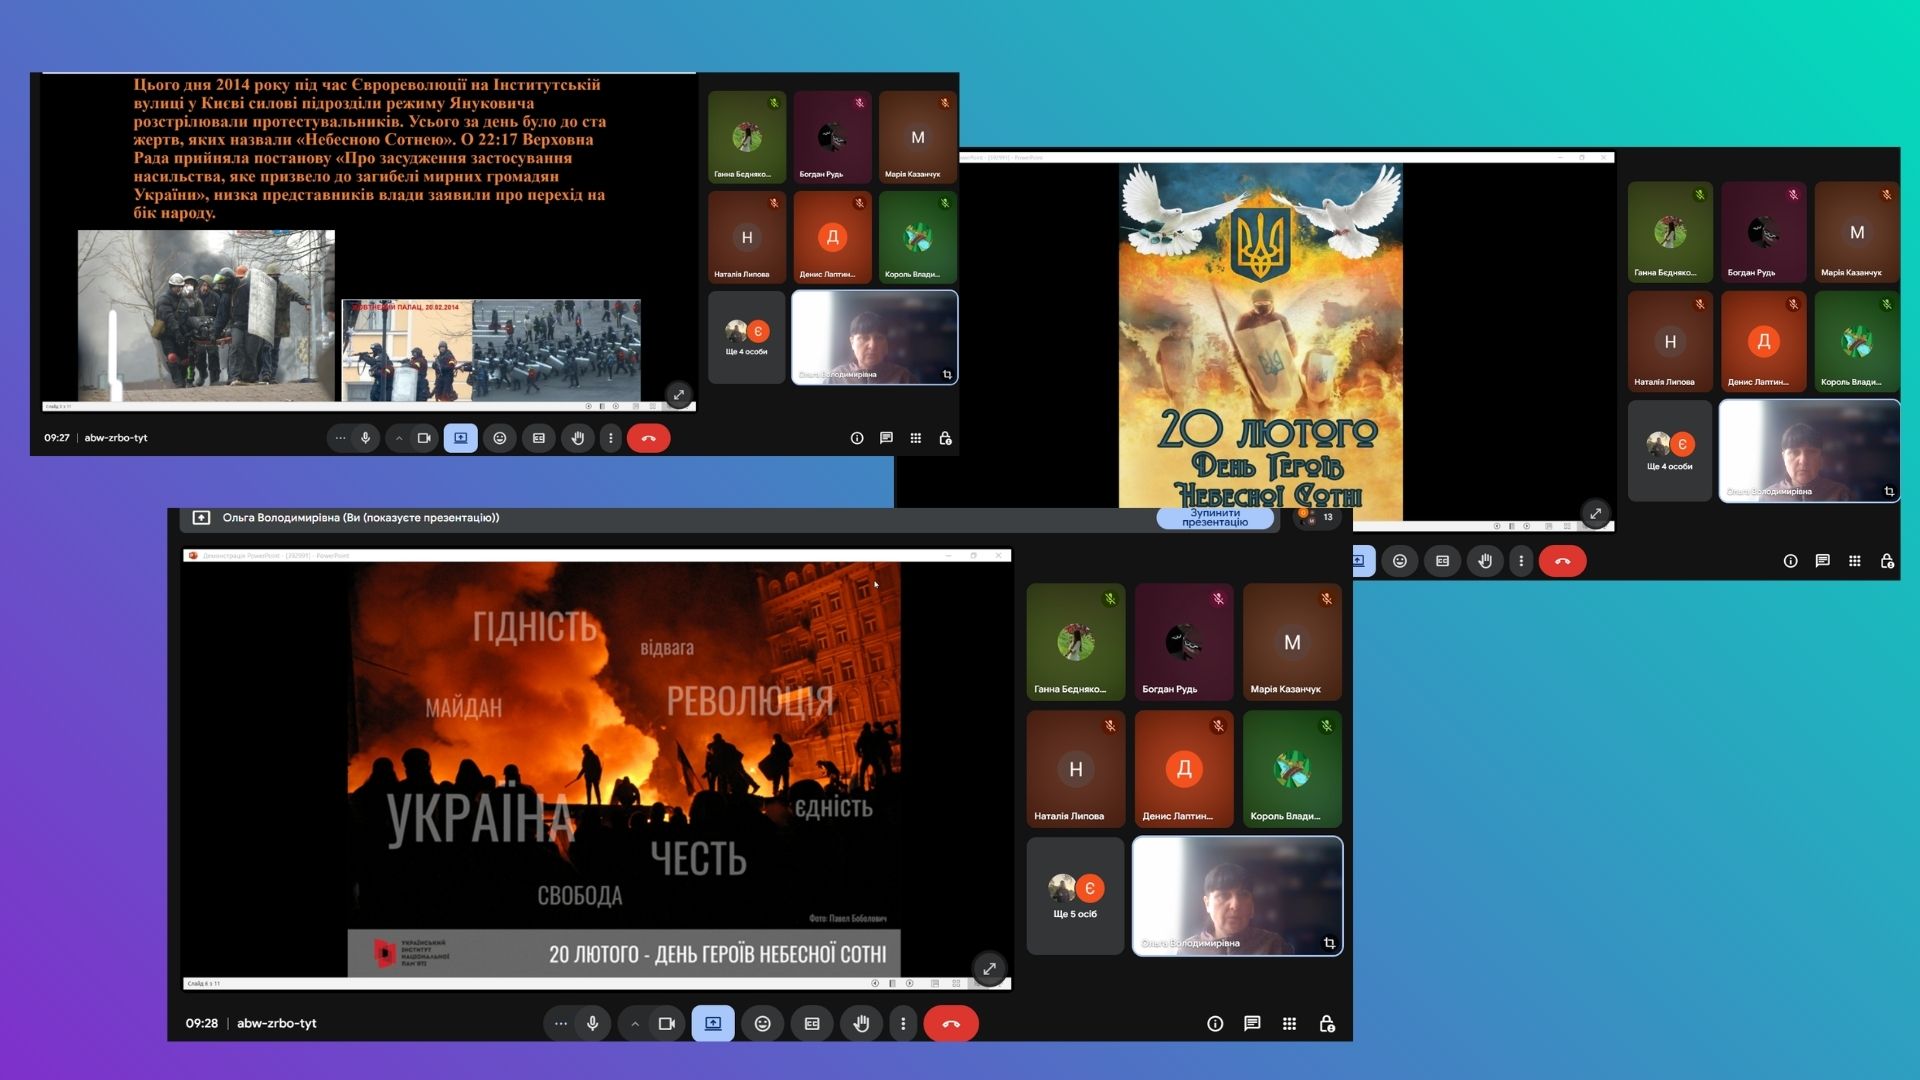Expand the ГІДНІСТЬ presentation to fullscreen
Viewport: 1920px width, 1080px height.
pos(989,968)
